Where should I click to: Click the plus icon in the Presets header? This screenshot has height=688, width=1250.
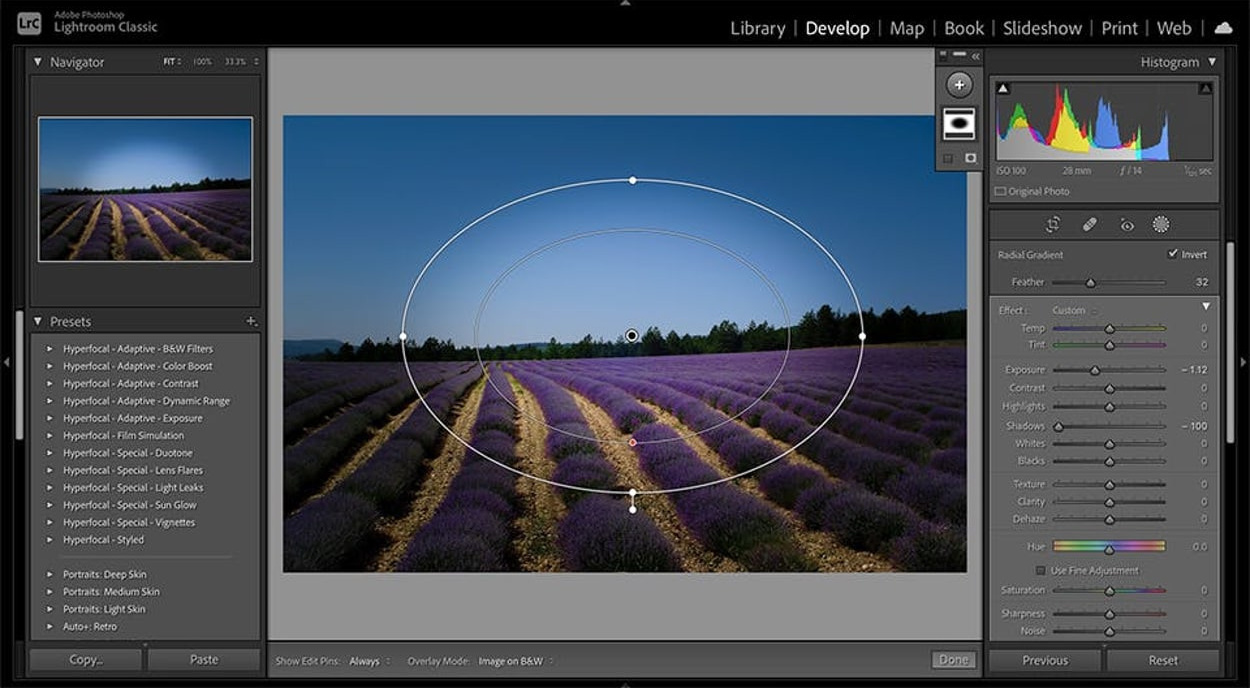251,322
